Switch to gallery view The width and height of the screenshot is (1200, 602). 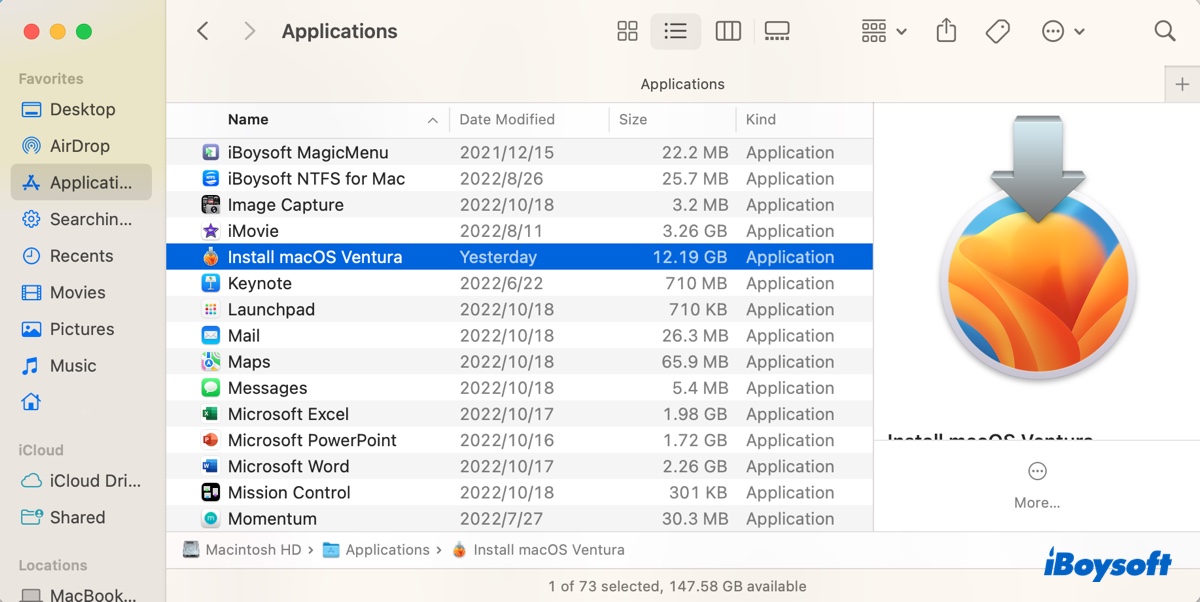point(777,31)
